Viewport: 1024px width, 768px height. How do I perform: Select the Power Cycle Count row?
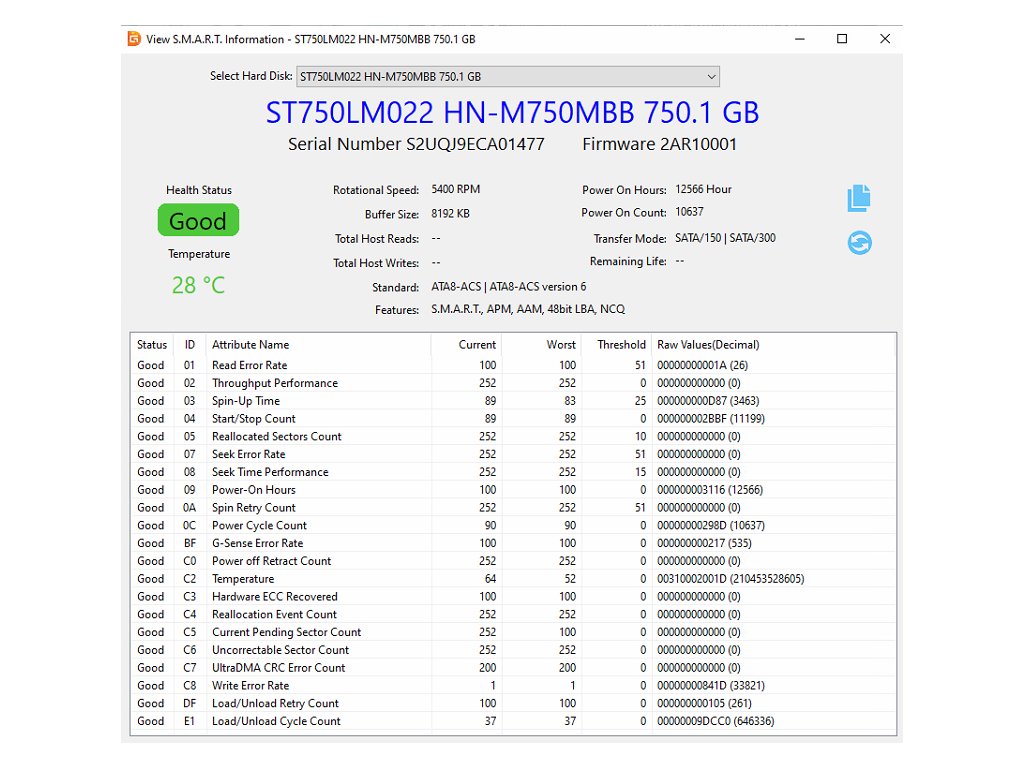click(513, 525)
